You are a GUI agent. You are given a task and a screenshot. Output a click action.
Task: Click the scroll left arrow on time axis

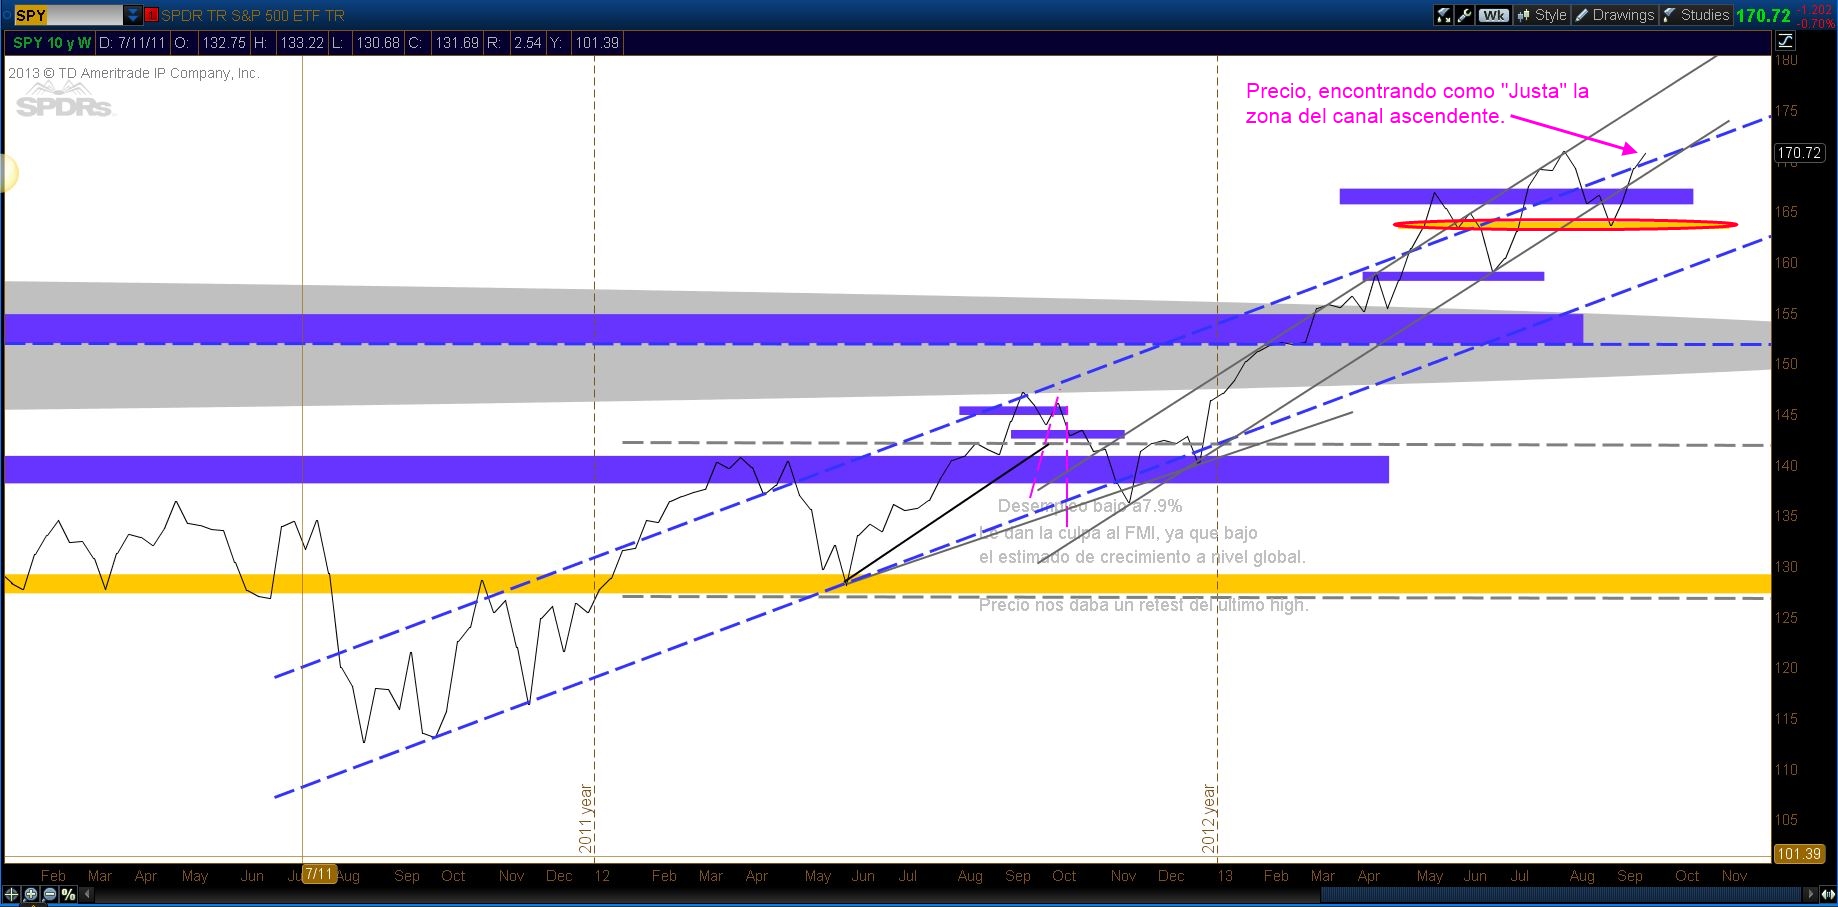pos(87,894)
